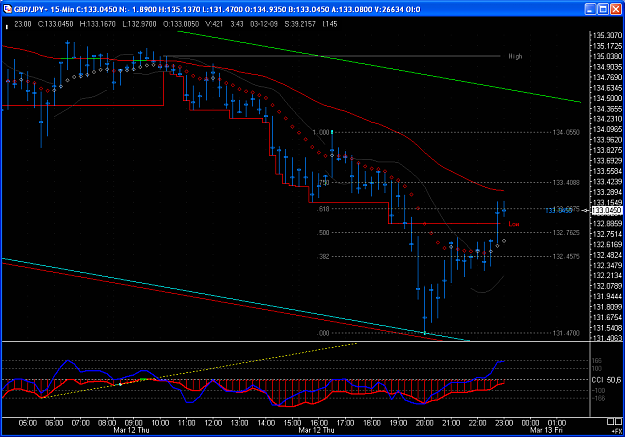Screen dimensions: 625x437
Task: Click the Mar 13 Fri date label
Action: (546, 430)
